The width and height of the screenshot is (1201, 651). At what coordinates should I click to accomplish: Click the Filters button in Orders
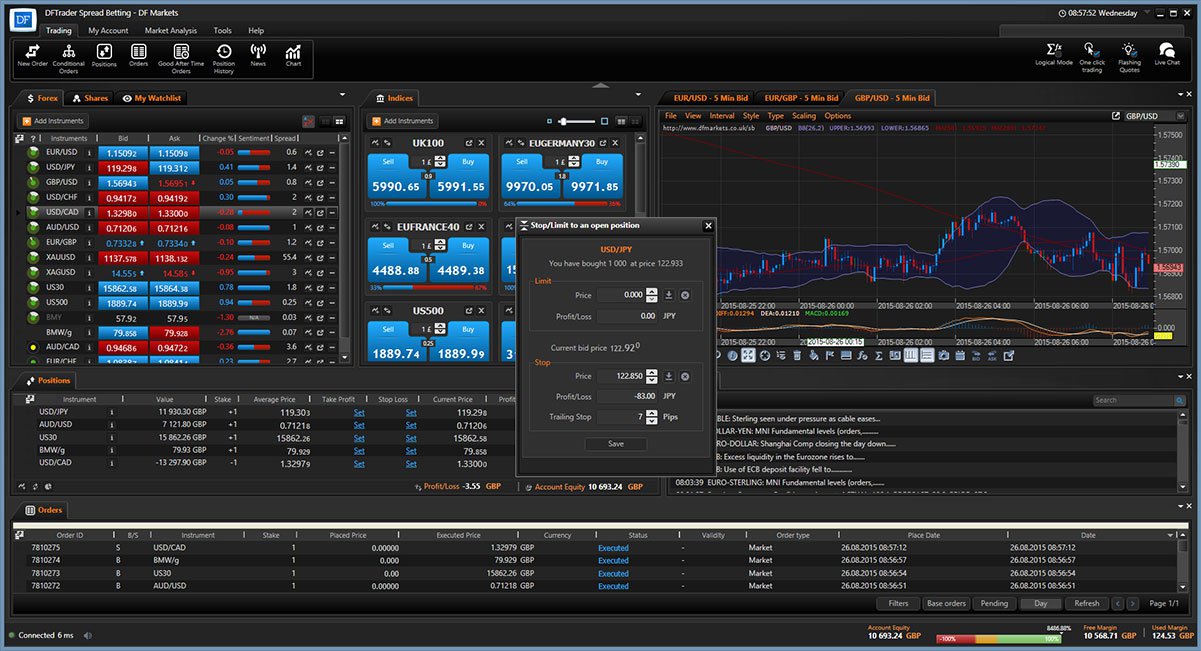[898, 604]
